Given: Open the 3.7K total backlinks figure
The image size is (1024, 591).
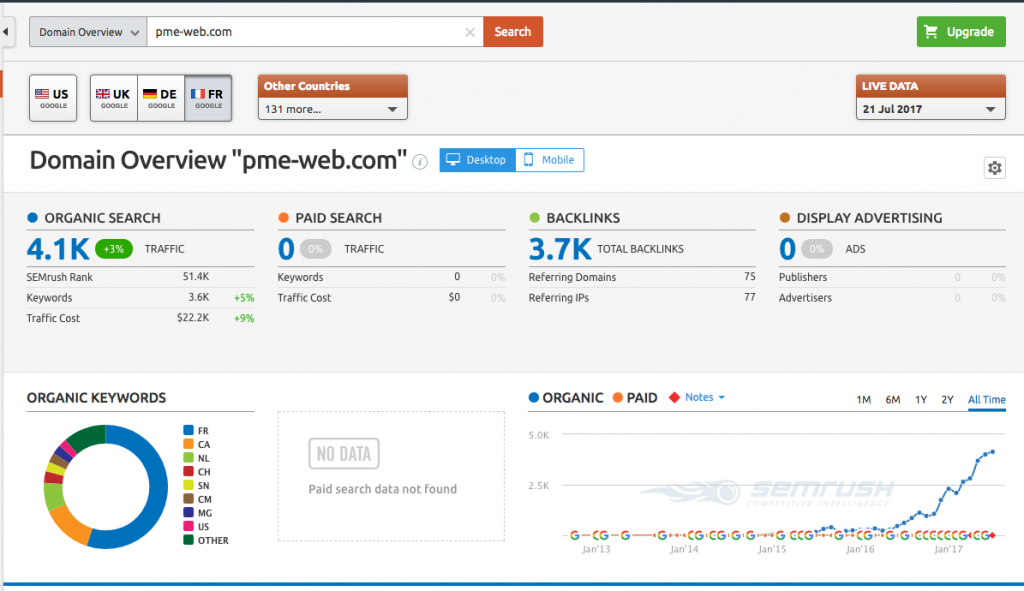Looking at the screenshot, I should tap(560, 249).
